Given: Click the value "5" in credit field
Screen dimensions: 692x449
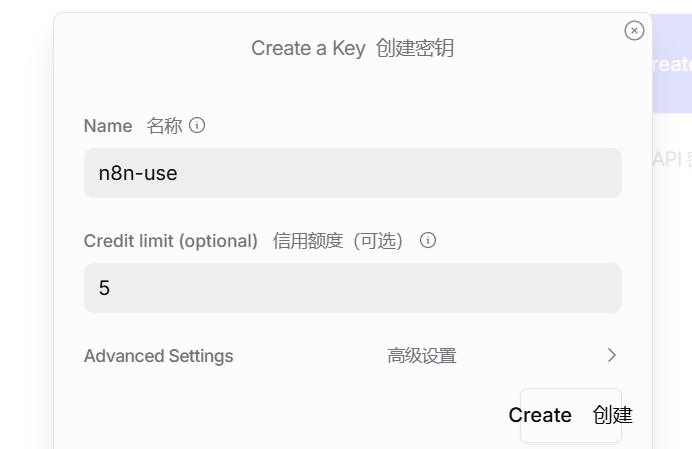Looking at the screenshot, I should pyautogui.click(x=104, y=288).
